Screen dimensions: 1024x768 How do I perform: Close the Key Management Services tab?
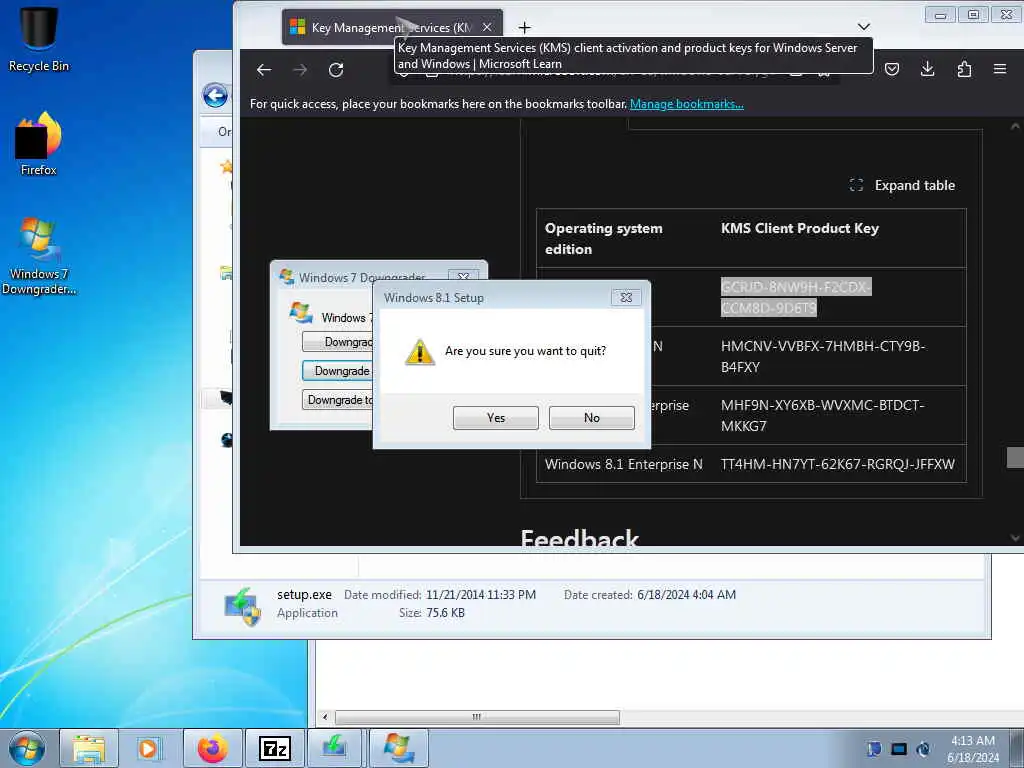487,27
